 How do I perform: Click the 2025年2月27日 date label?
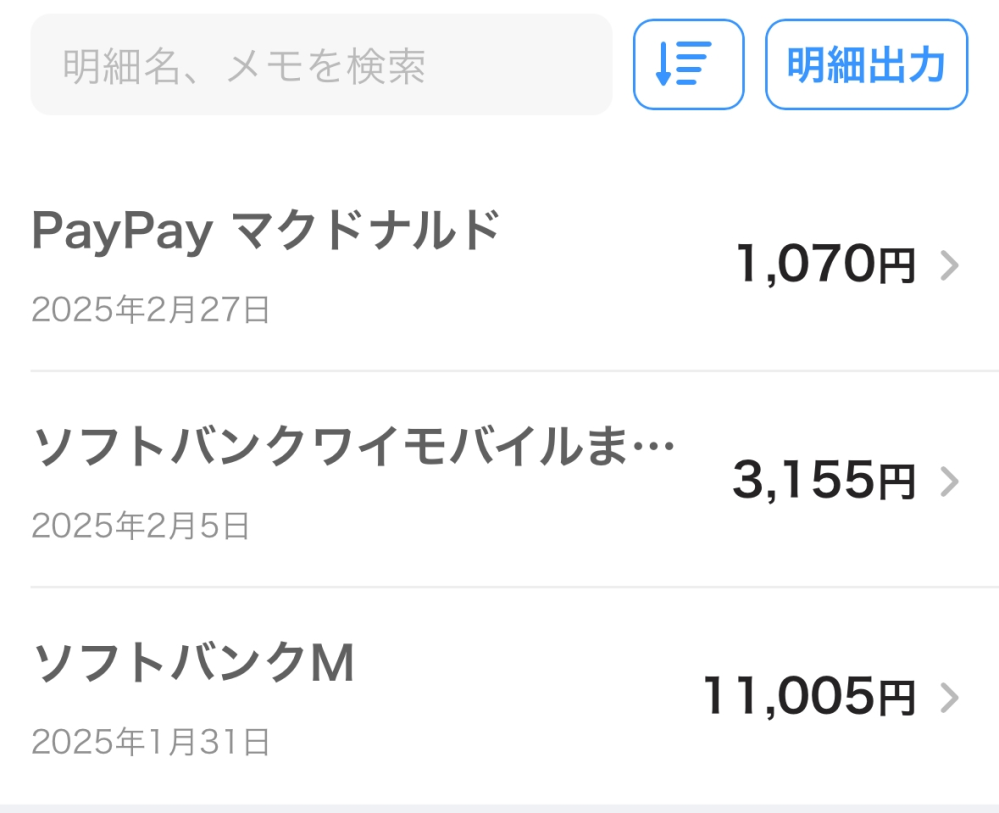(x=150, y=310)
